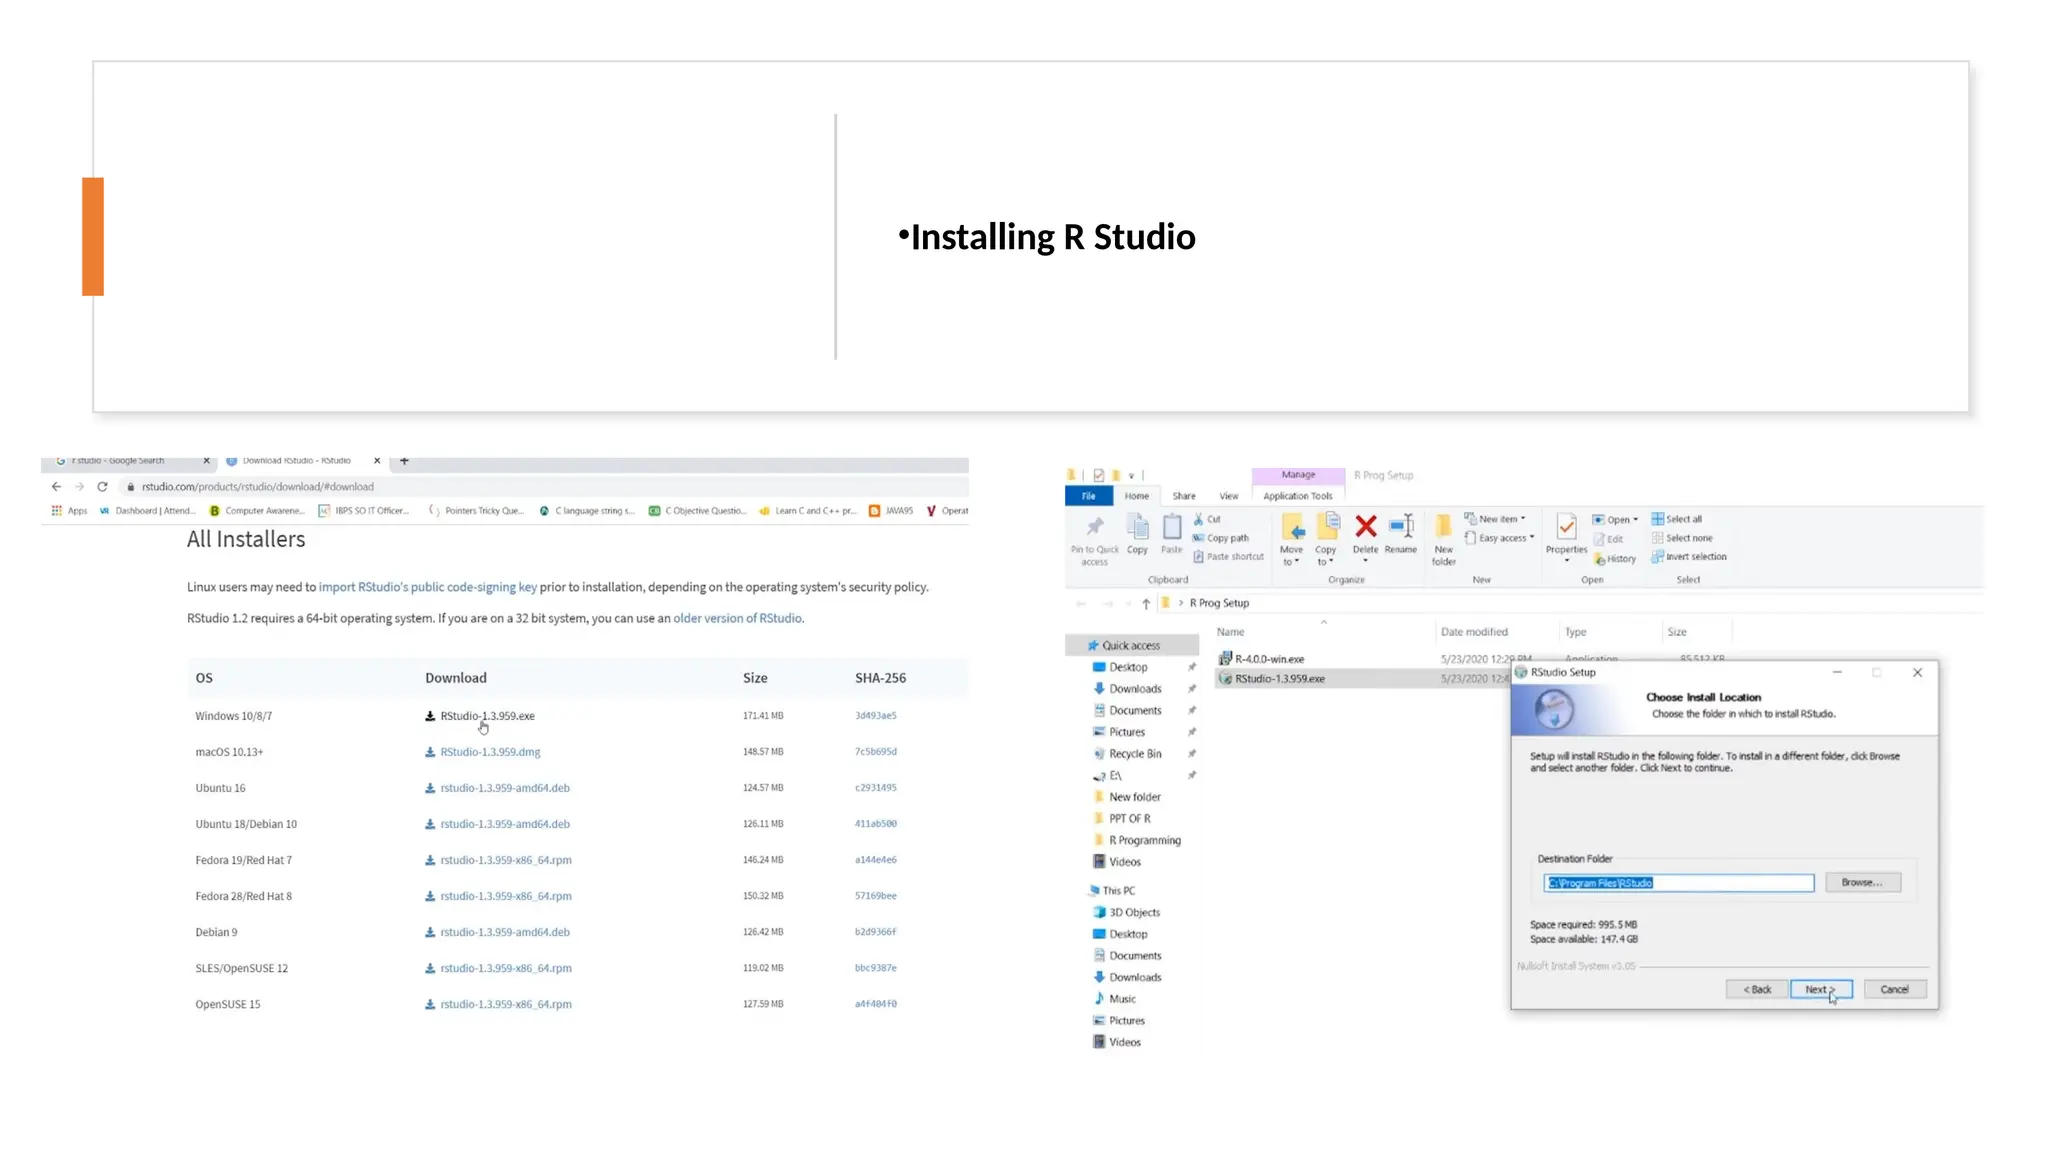Expand the Properties dropdown arrow

tap(1567, 561)
